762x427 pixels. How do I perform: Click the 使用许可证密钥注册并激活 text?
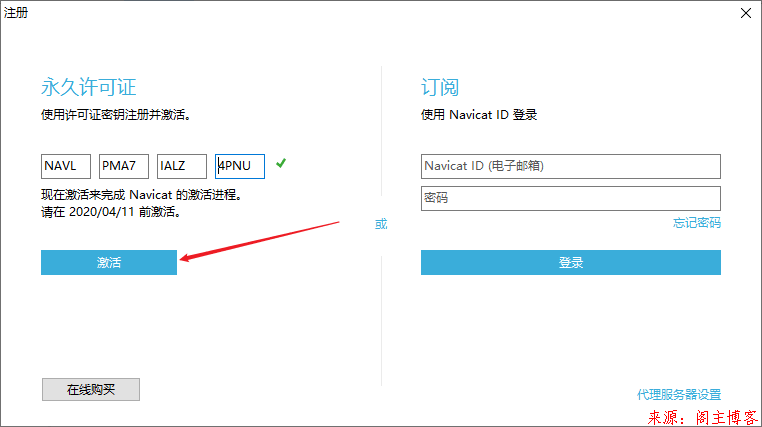[115, 115]
